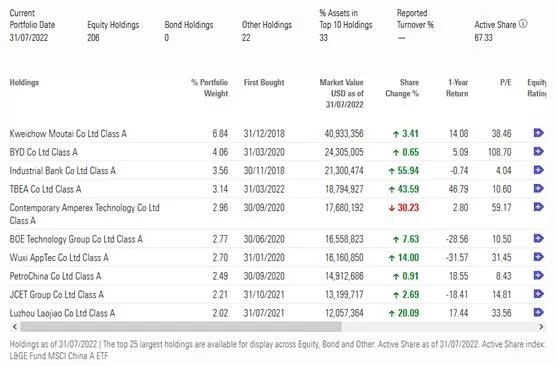Open the Luzhou Laojiao Co Ltd Class A link
This screenshot has width=558, height=366.
62,313
